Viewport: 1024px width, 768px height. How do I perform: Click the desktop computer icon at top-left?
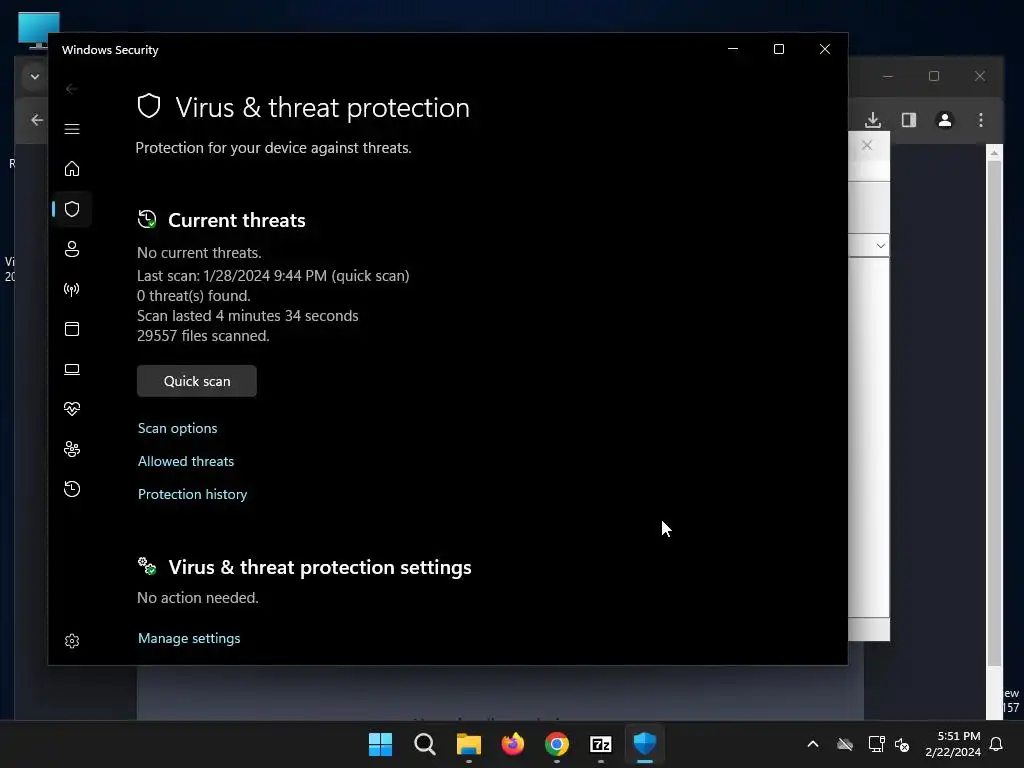point(39,30)
